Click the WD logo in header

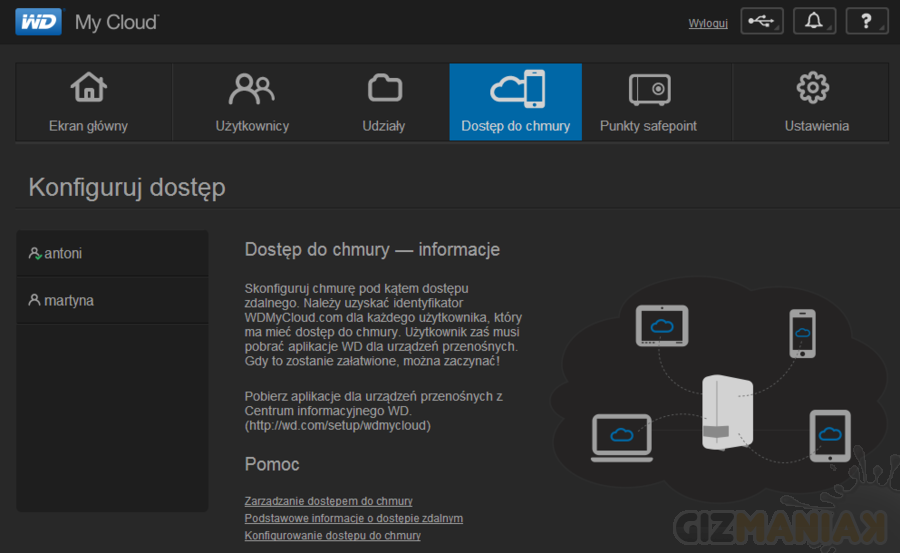click(x=38, y=21)
